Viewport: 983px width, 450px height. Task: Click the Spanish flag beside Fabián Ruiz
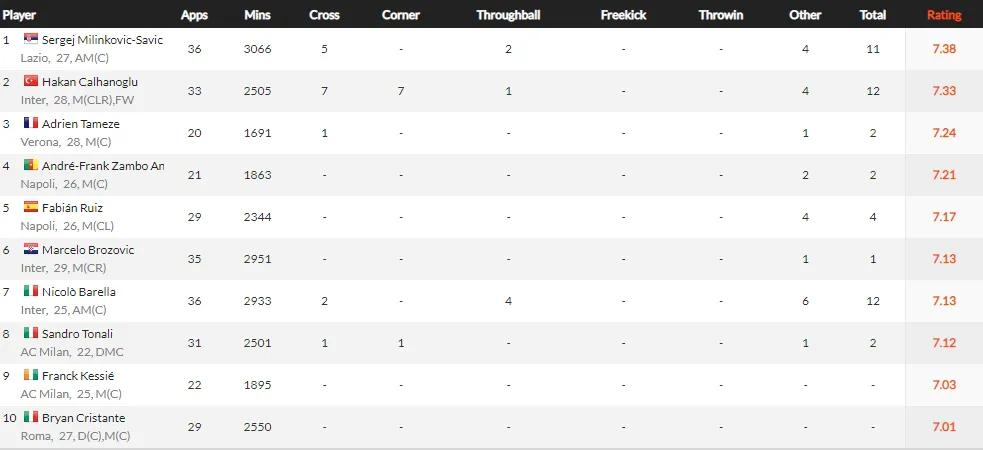pos(30,207)
